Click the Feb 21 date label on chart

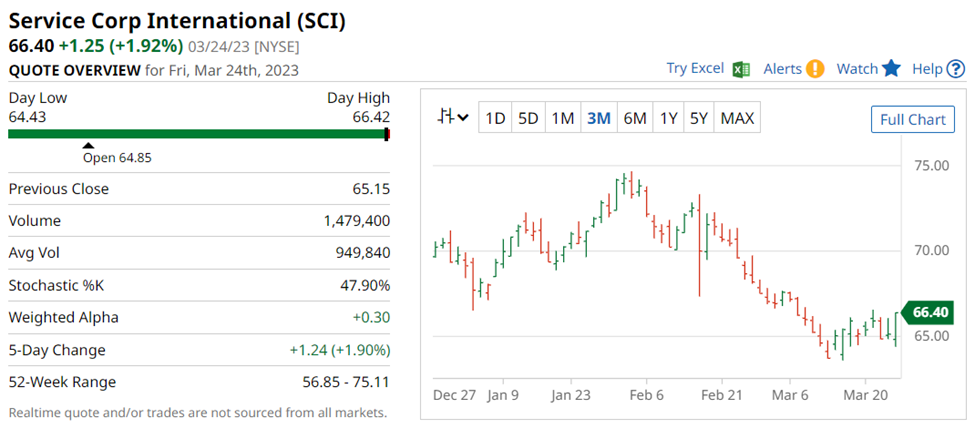(x=722, y=395)
